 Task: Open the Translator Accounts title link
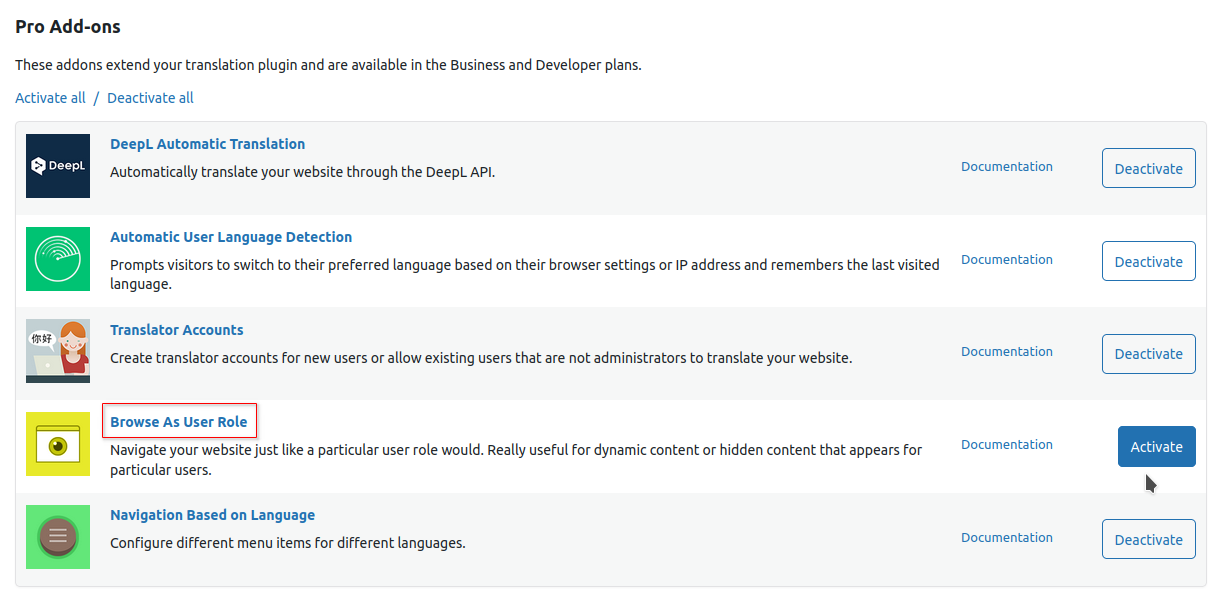click(177, 330)
